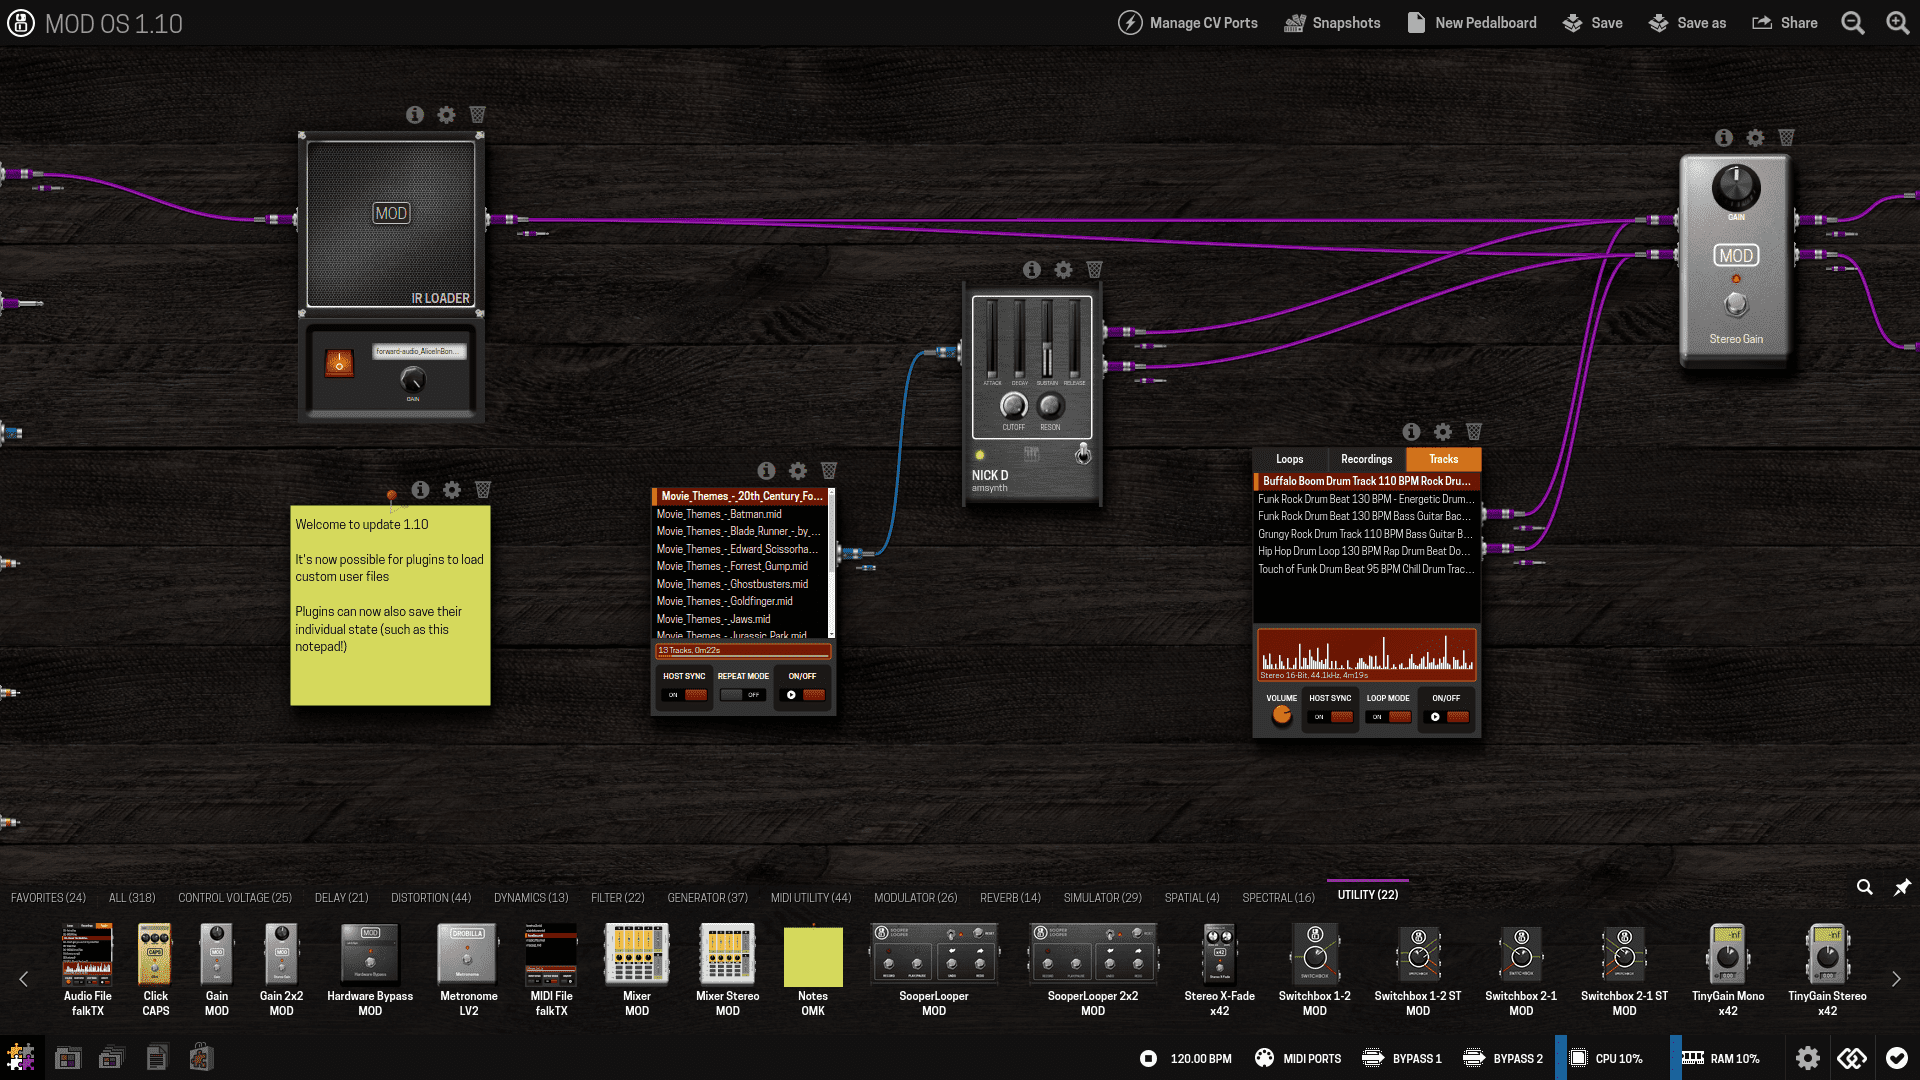1920x1080 pixels.
Task: Click BYPASS 2 button
Action: click(x=1503, y=1058)
